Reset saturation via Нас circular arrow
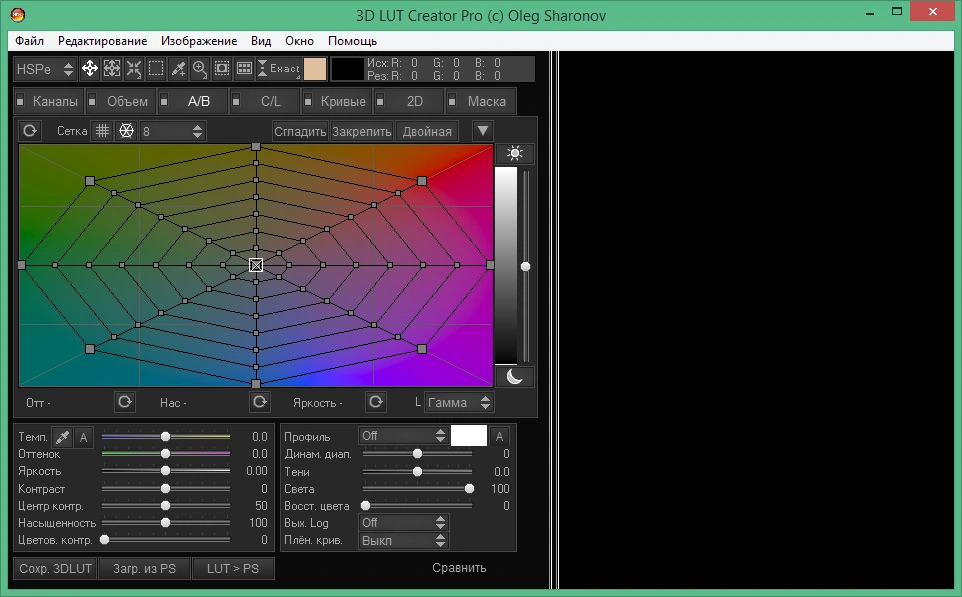Viewport: 962px width, 597px height. [x=260, y=402]
